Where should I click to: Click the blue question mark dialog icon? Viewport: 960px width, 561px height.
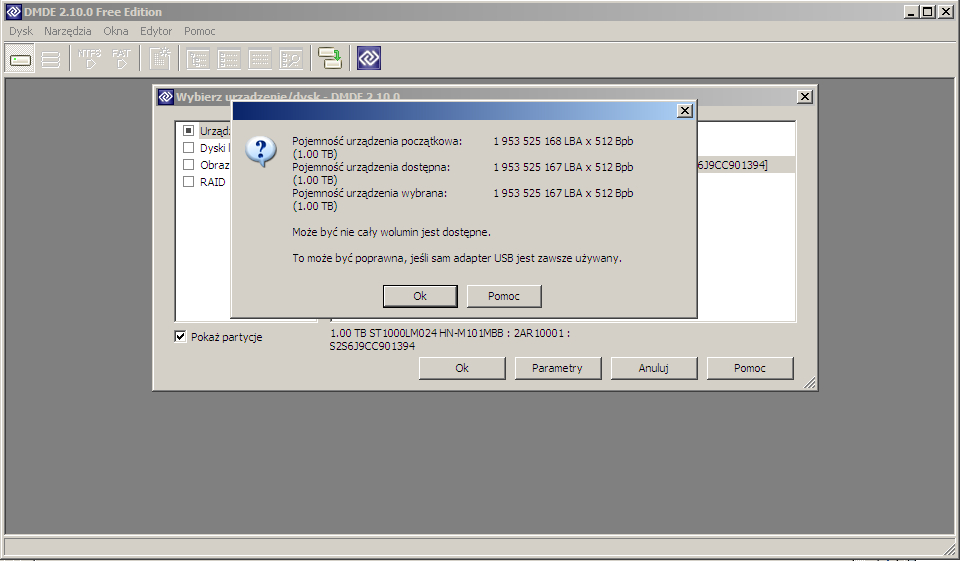261,152
